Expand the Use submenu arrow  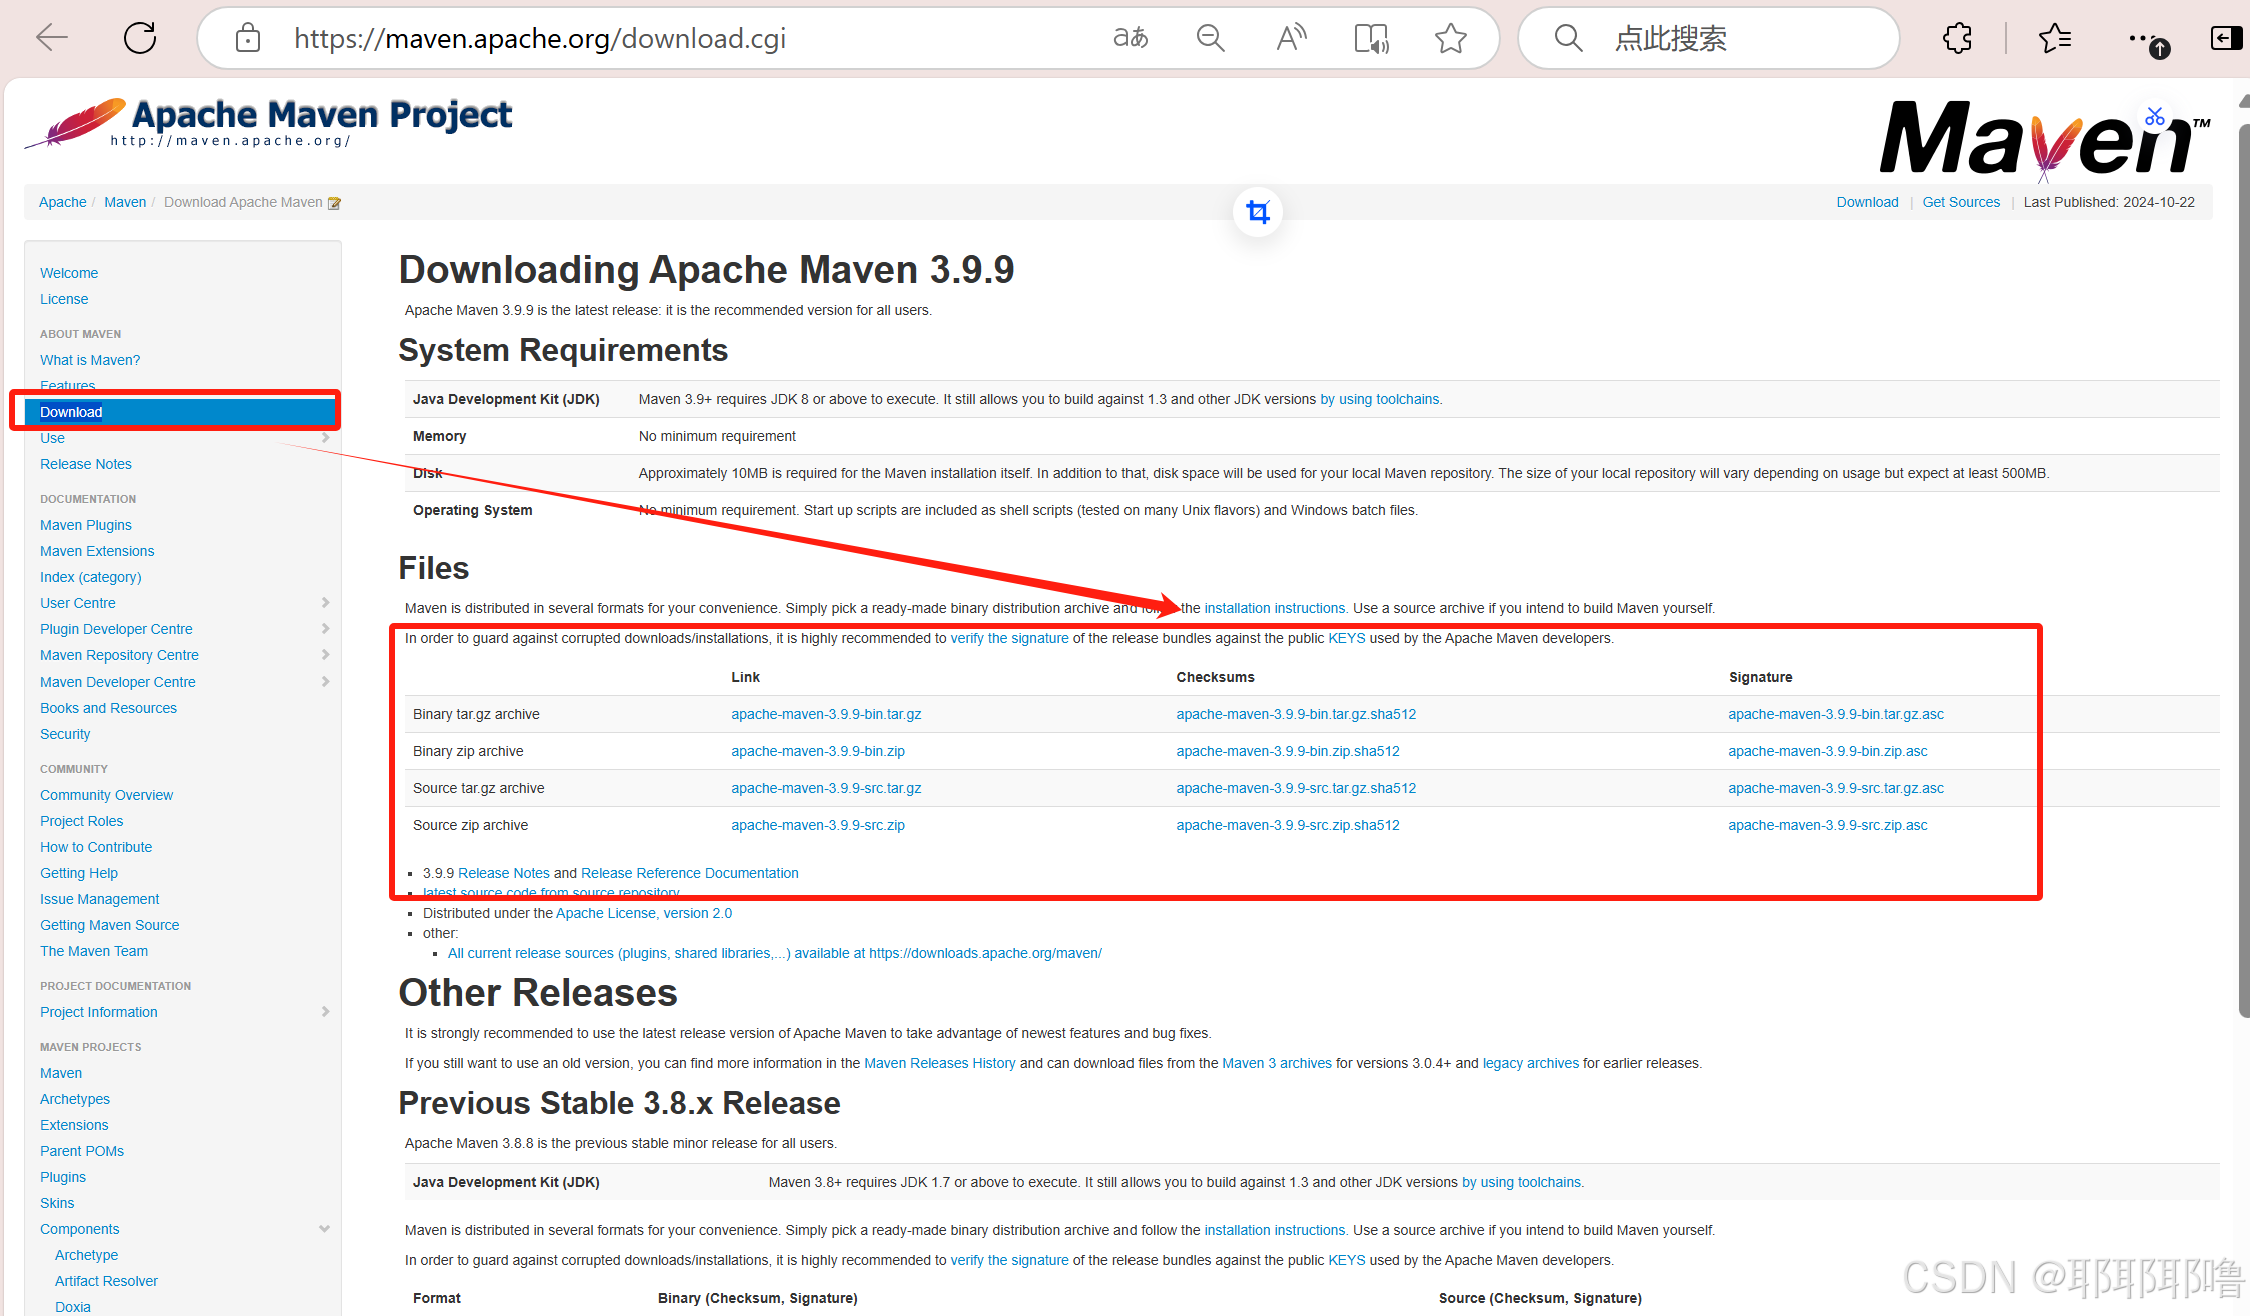tap(326, 438)
